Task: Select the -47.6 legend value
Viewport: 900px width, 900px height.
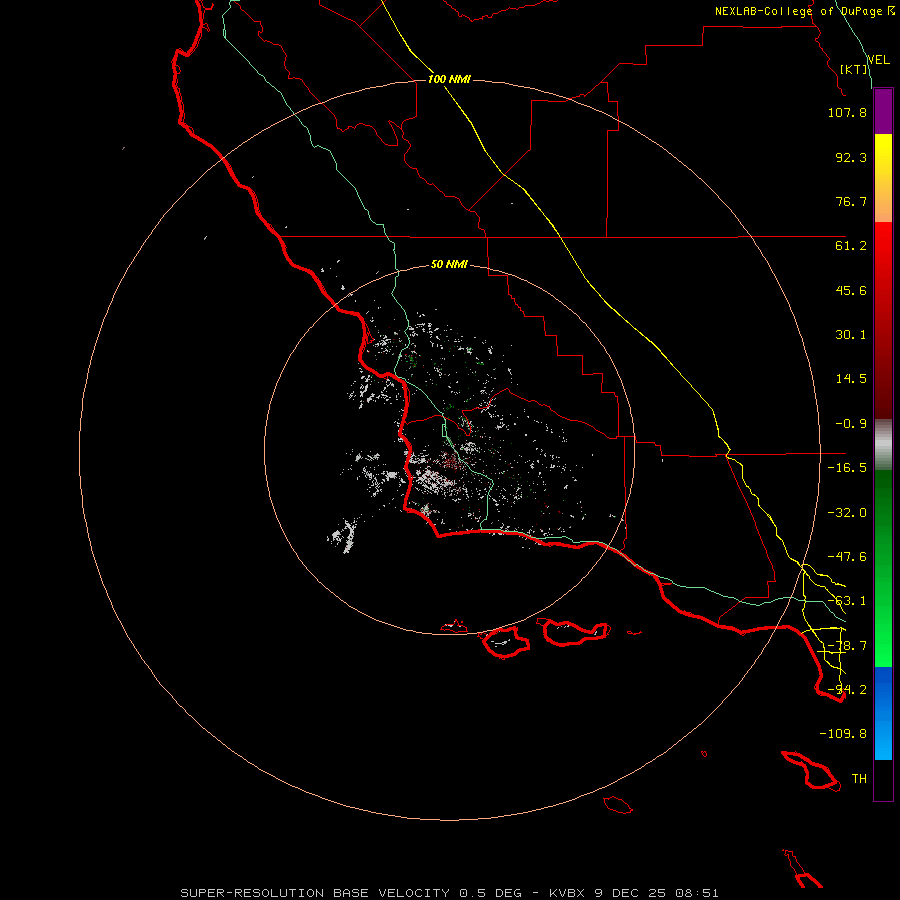Action: [x=847, y=557]
